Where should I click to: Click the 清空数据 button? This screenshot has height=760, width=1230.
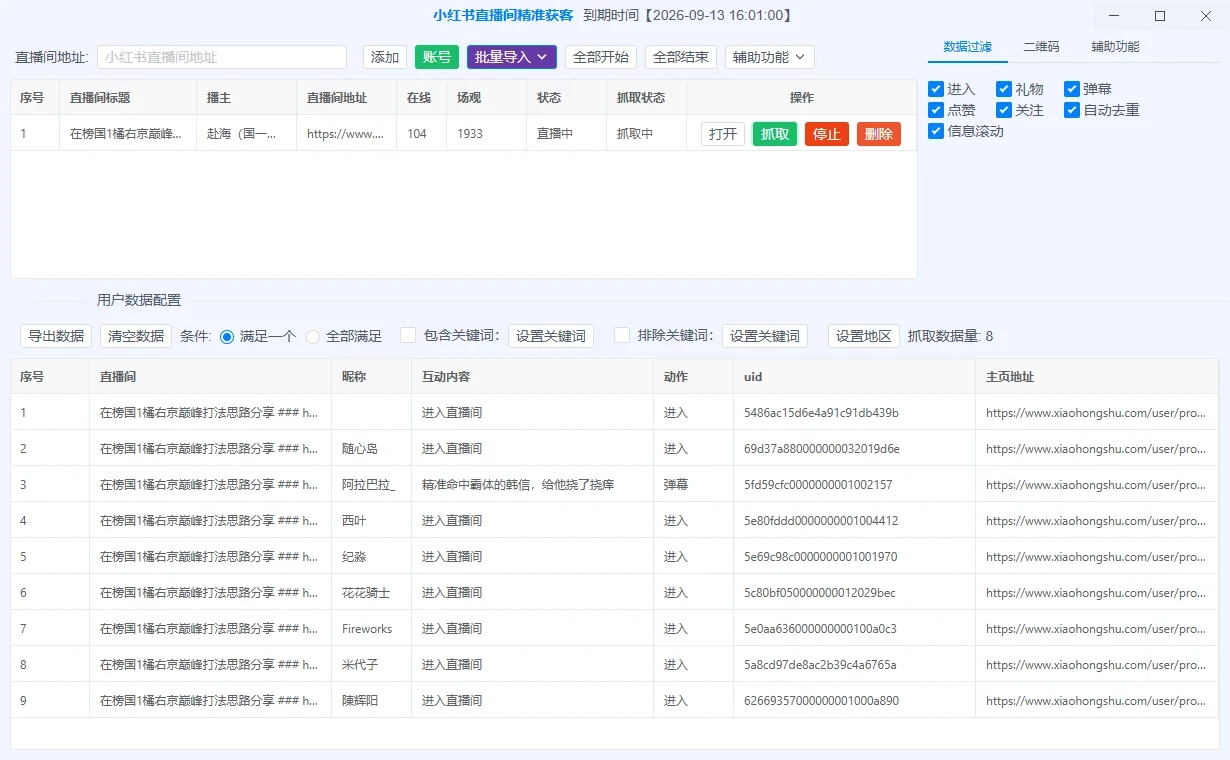pyautogui.click(x=136, y=336)
